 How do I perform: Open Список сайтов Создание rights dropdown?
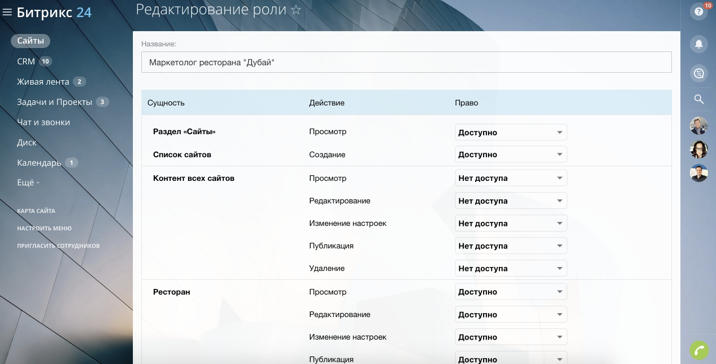[511, 154]
